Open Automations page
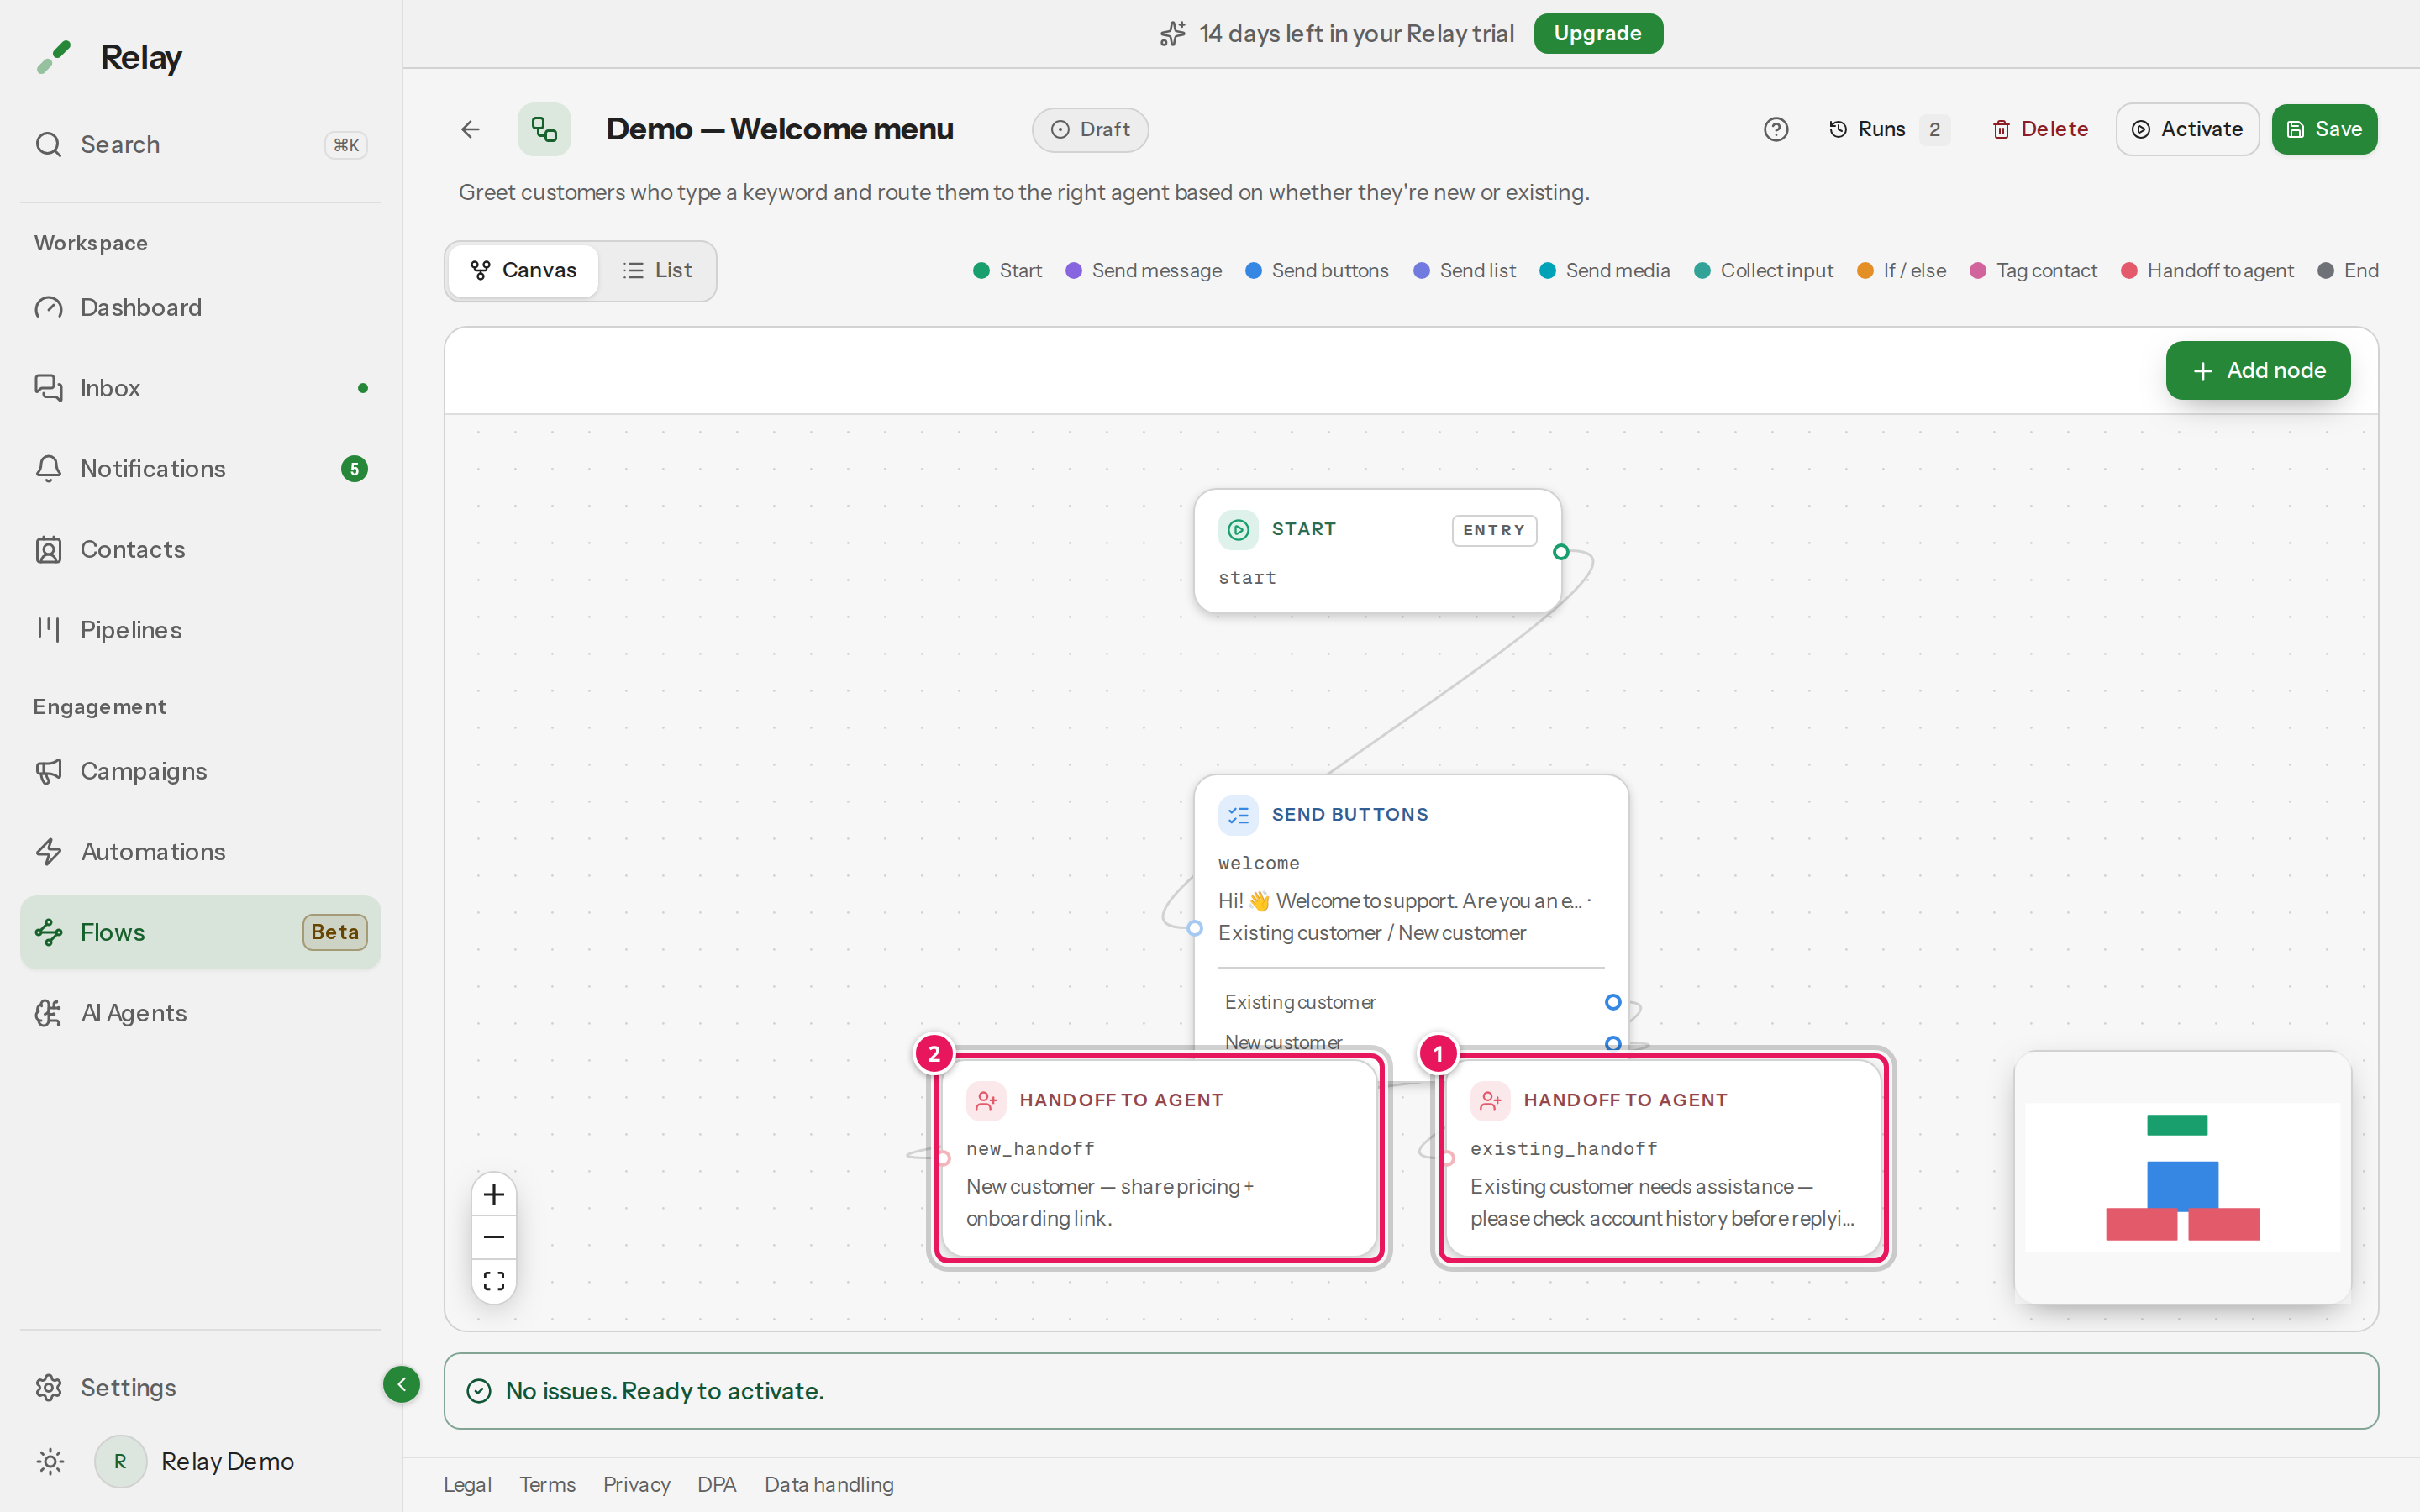The width and height of the screenshot is (2420, 1512). (200, 852)
